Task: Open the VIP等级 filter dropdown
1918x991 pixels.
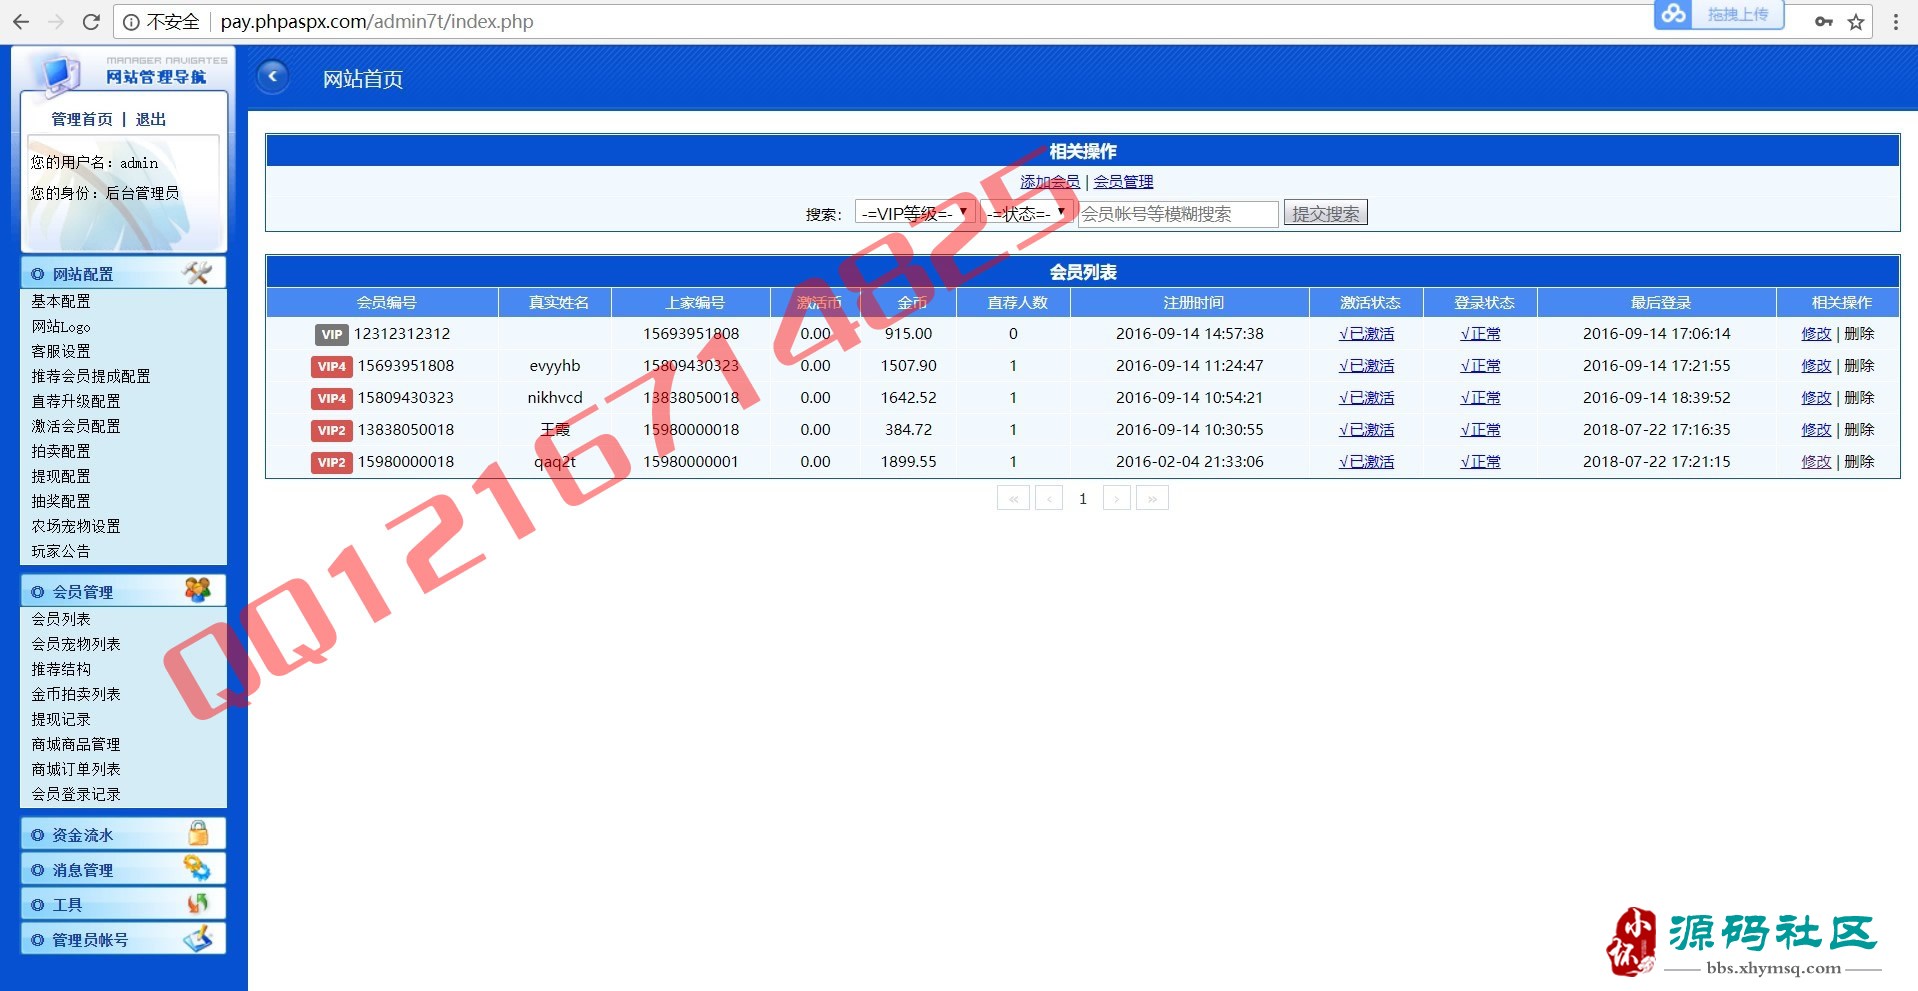Action: click(x=914, y=213)
